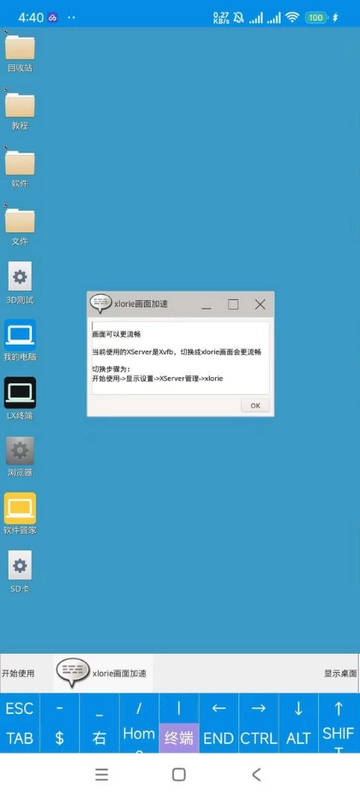Image resolution: width=360 pixels, height=792 pixels.
Task: Click the xlorie画面加速 dialog title text
Action: (141, 304)
